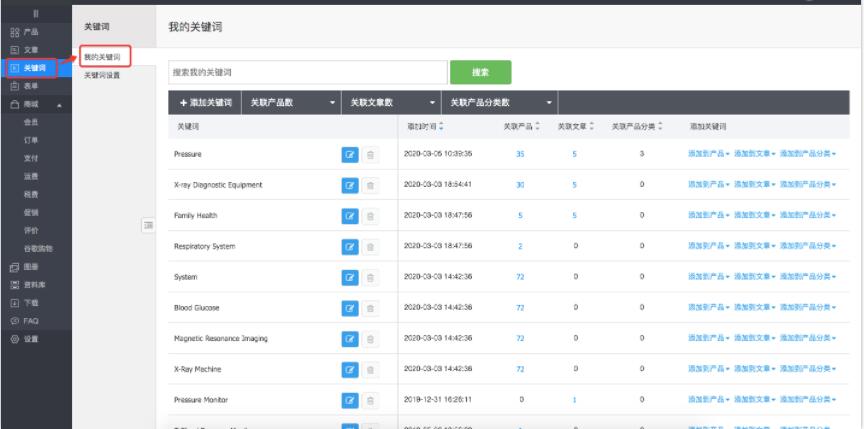Expand 添加到产品 dropdown for Pressure row
Image resolution: width=864 pixels, height=429 pixels.
[709, 154]
